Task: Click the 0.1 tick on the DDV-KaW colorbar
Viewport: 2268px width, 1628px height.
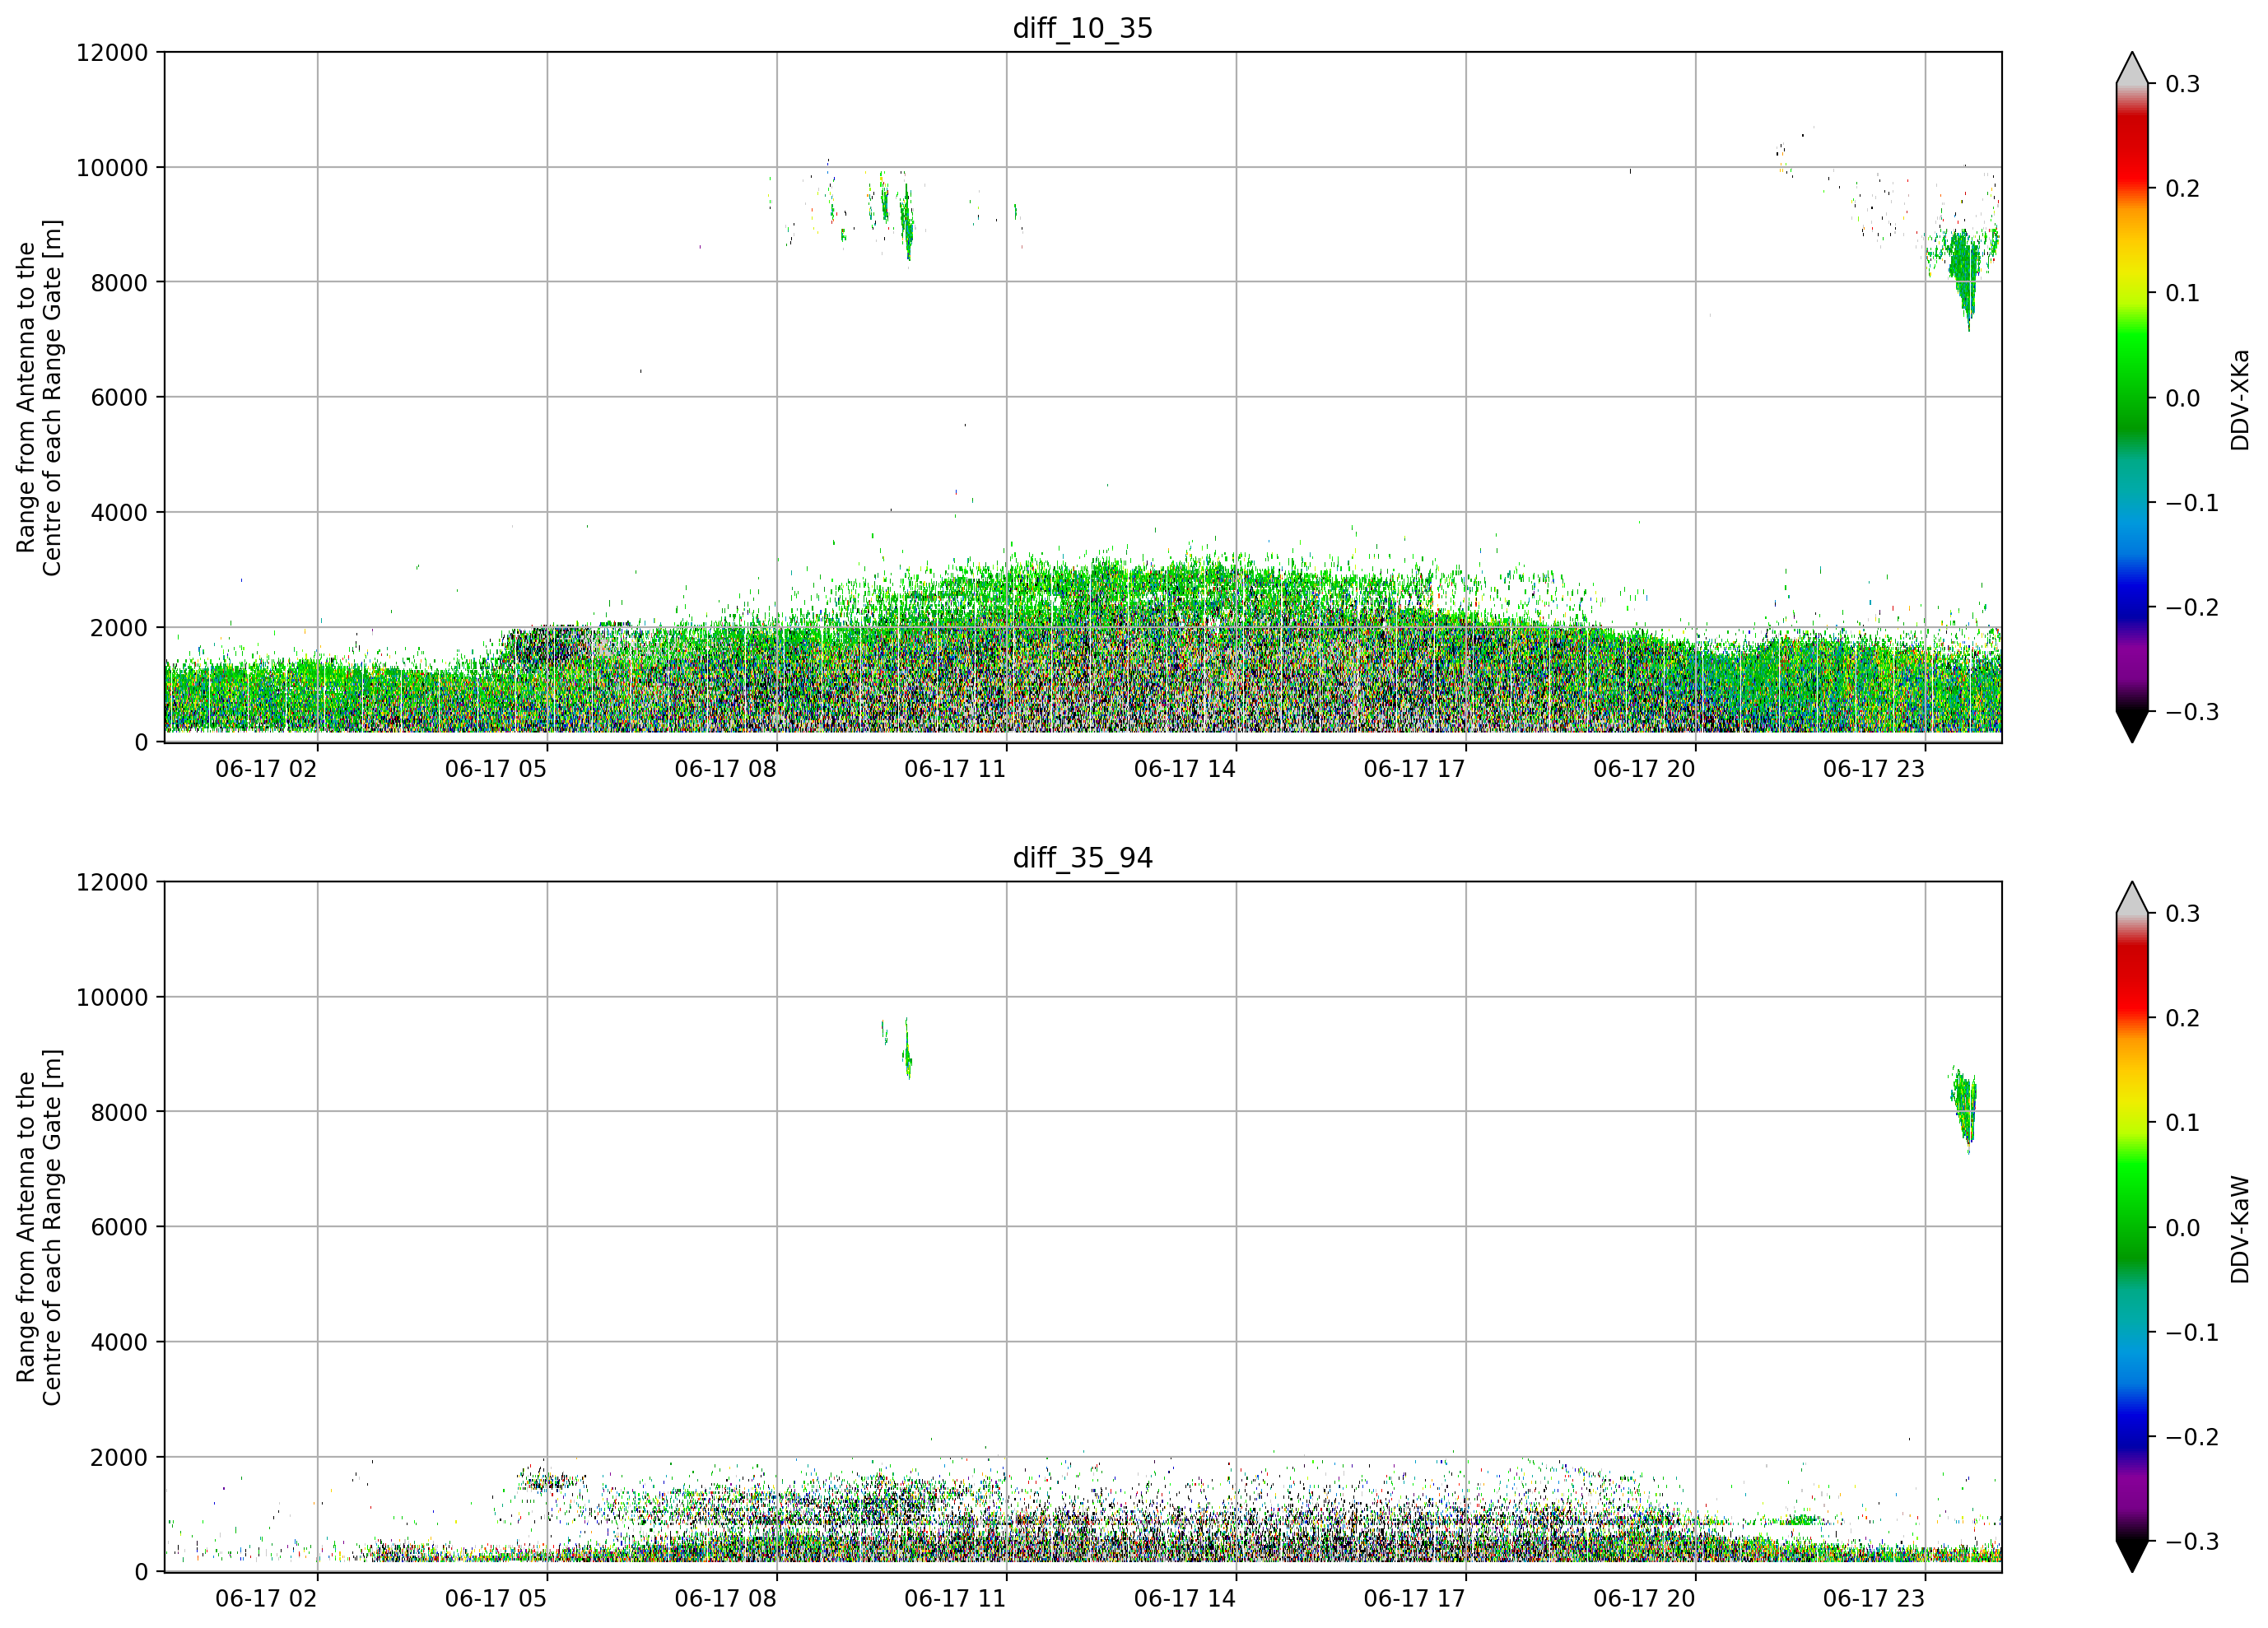Action: (2182, 1123)
